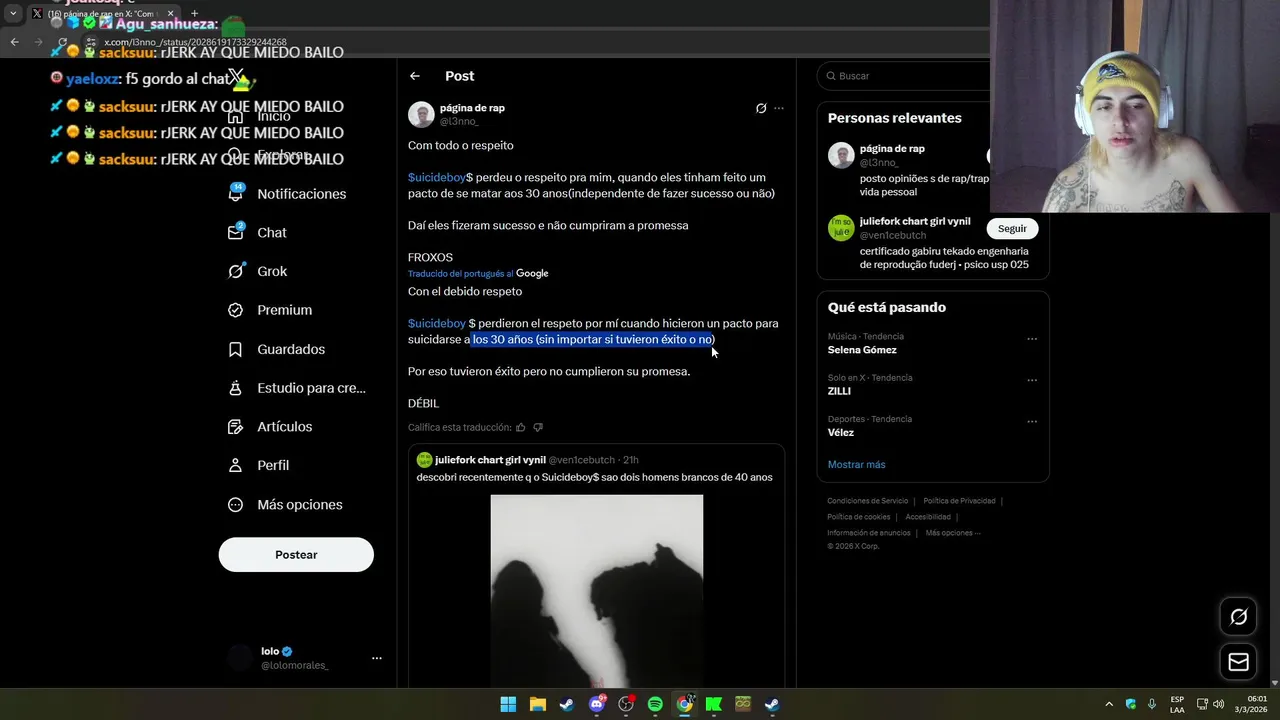Follow juliefork chart girl vynil with Seguir
The width and height of the screenshot is (1280, 720).
tap(1012, 229)
